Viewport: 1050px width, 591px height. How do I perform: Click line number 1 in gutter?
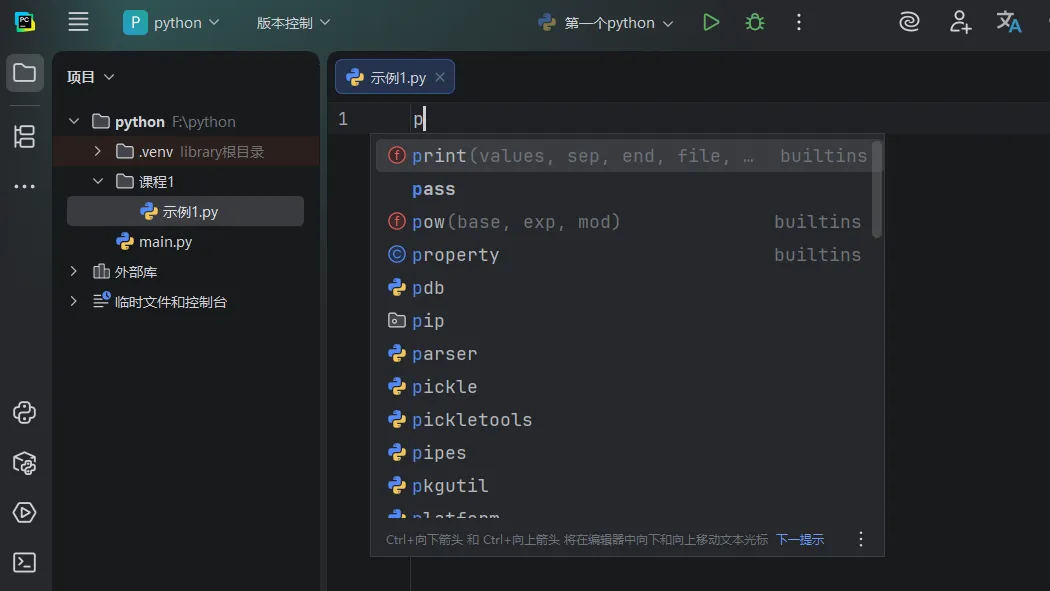click(x=343, y=119)
